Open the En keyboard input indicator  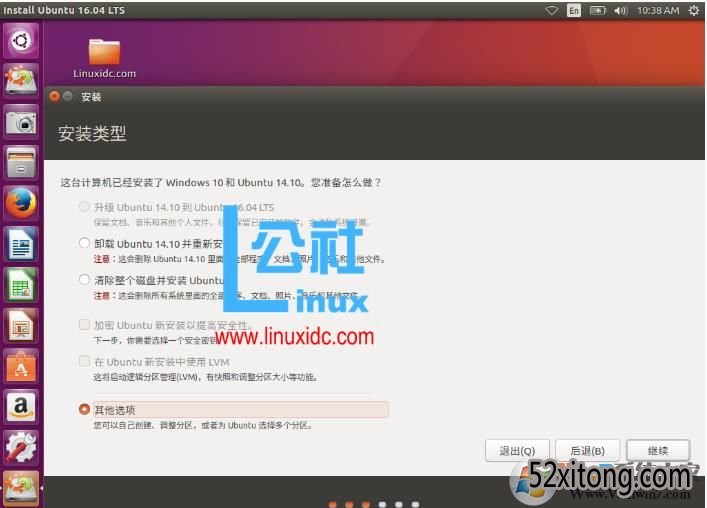coord(574,10)
